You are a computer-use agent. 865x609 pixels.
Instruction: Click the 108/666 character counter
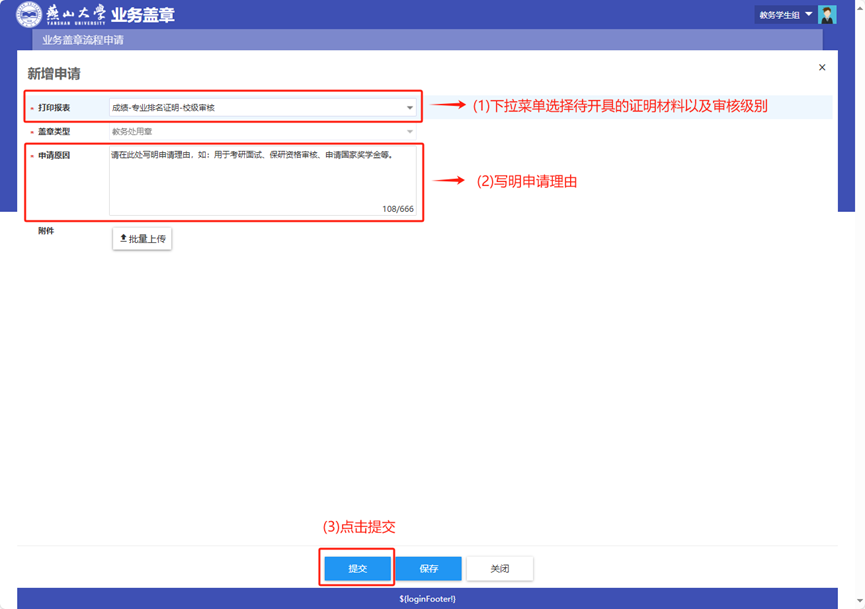pos(397,209)
